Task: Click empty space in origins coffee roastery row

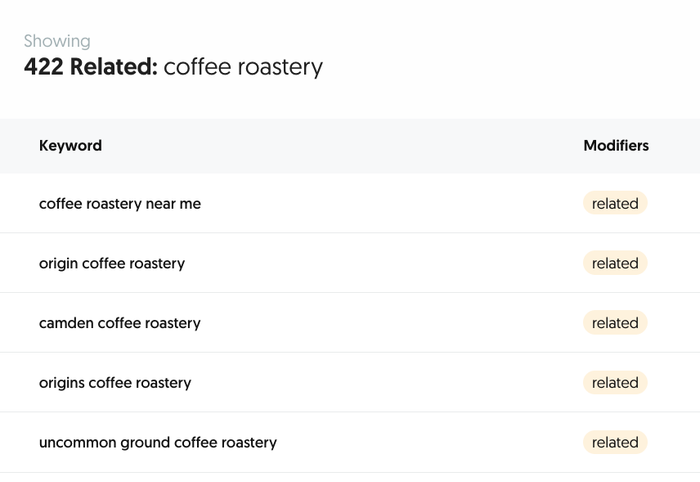Action: click(x=384, y=382)
